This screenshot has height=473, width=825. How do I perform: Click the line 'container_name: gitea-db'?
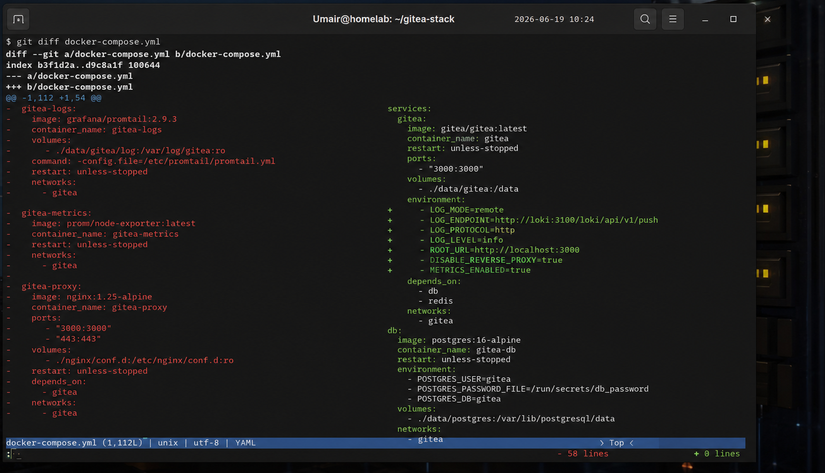(x=456, y=350)
